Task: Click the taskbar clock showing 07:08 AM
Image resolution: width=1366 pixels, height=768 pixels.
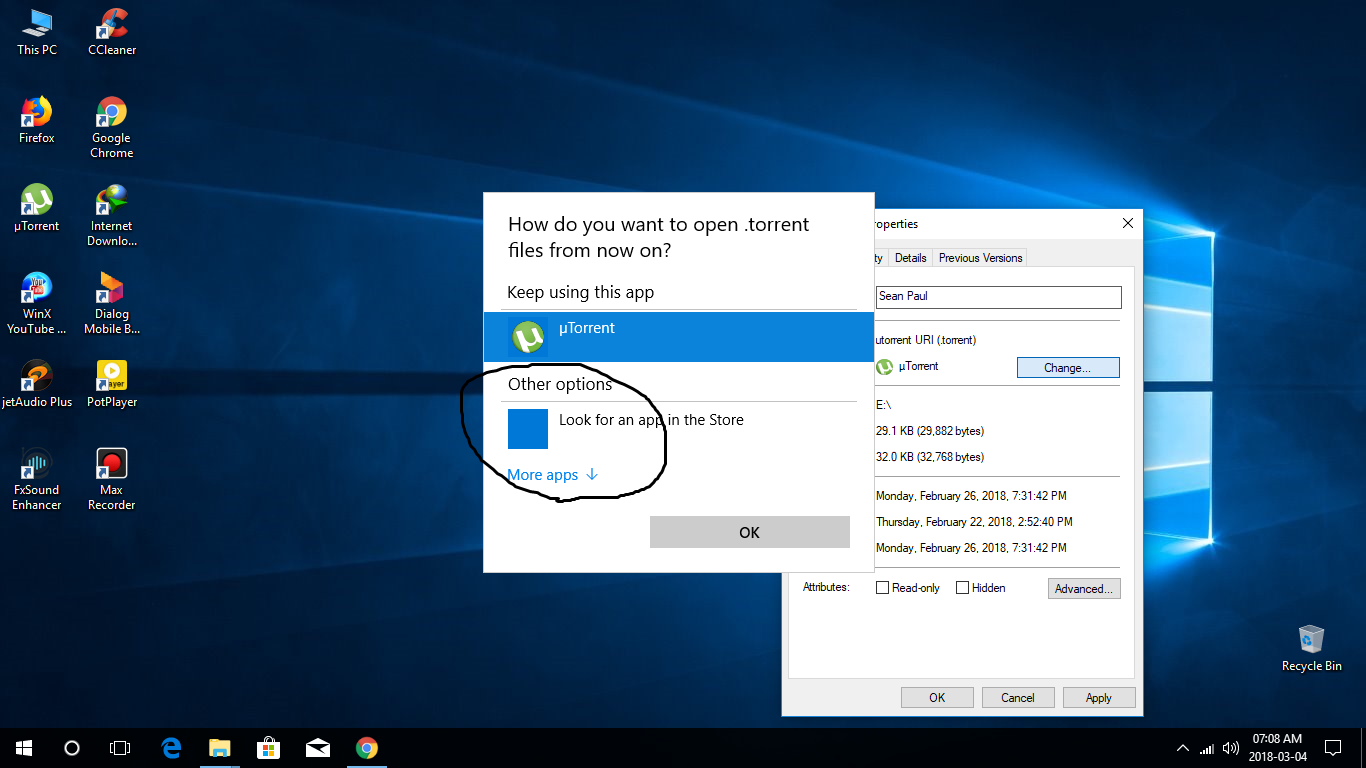Action: coord(1276,748)
